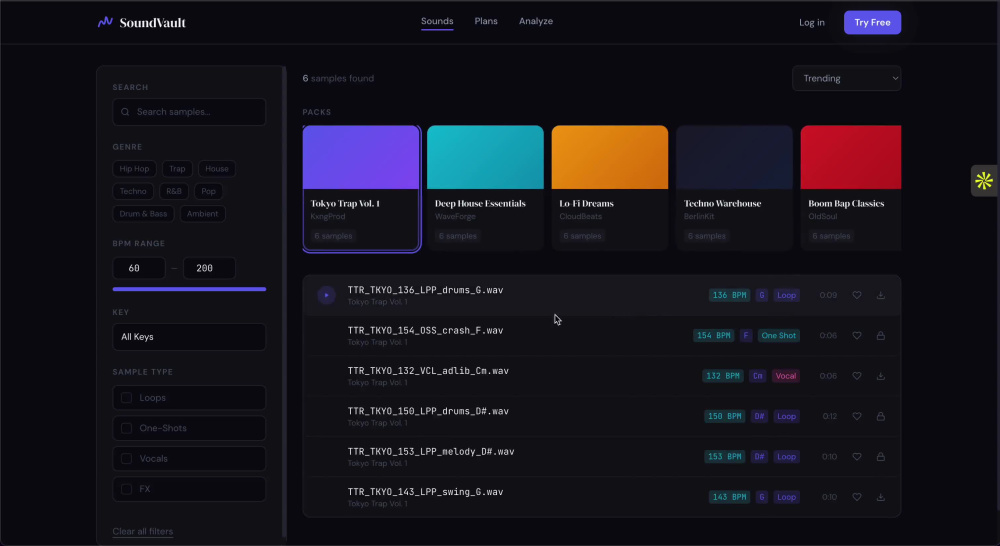The width and height of the screenshot is (1000, 546).
Task: Go to the Sounds tab
Action: (437, 21)
